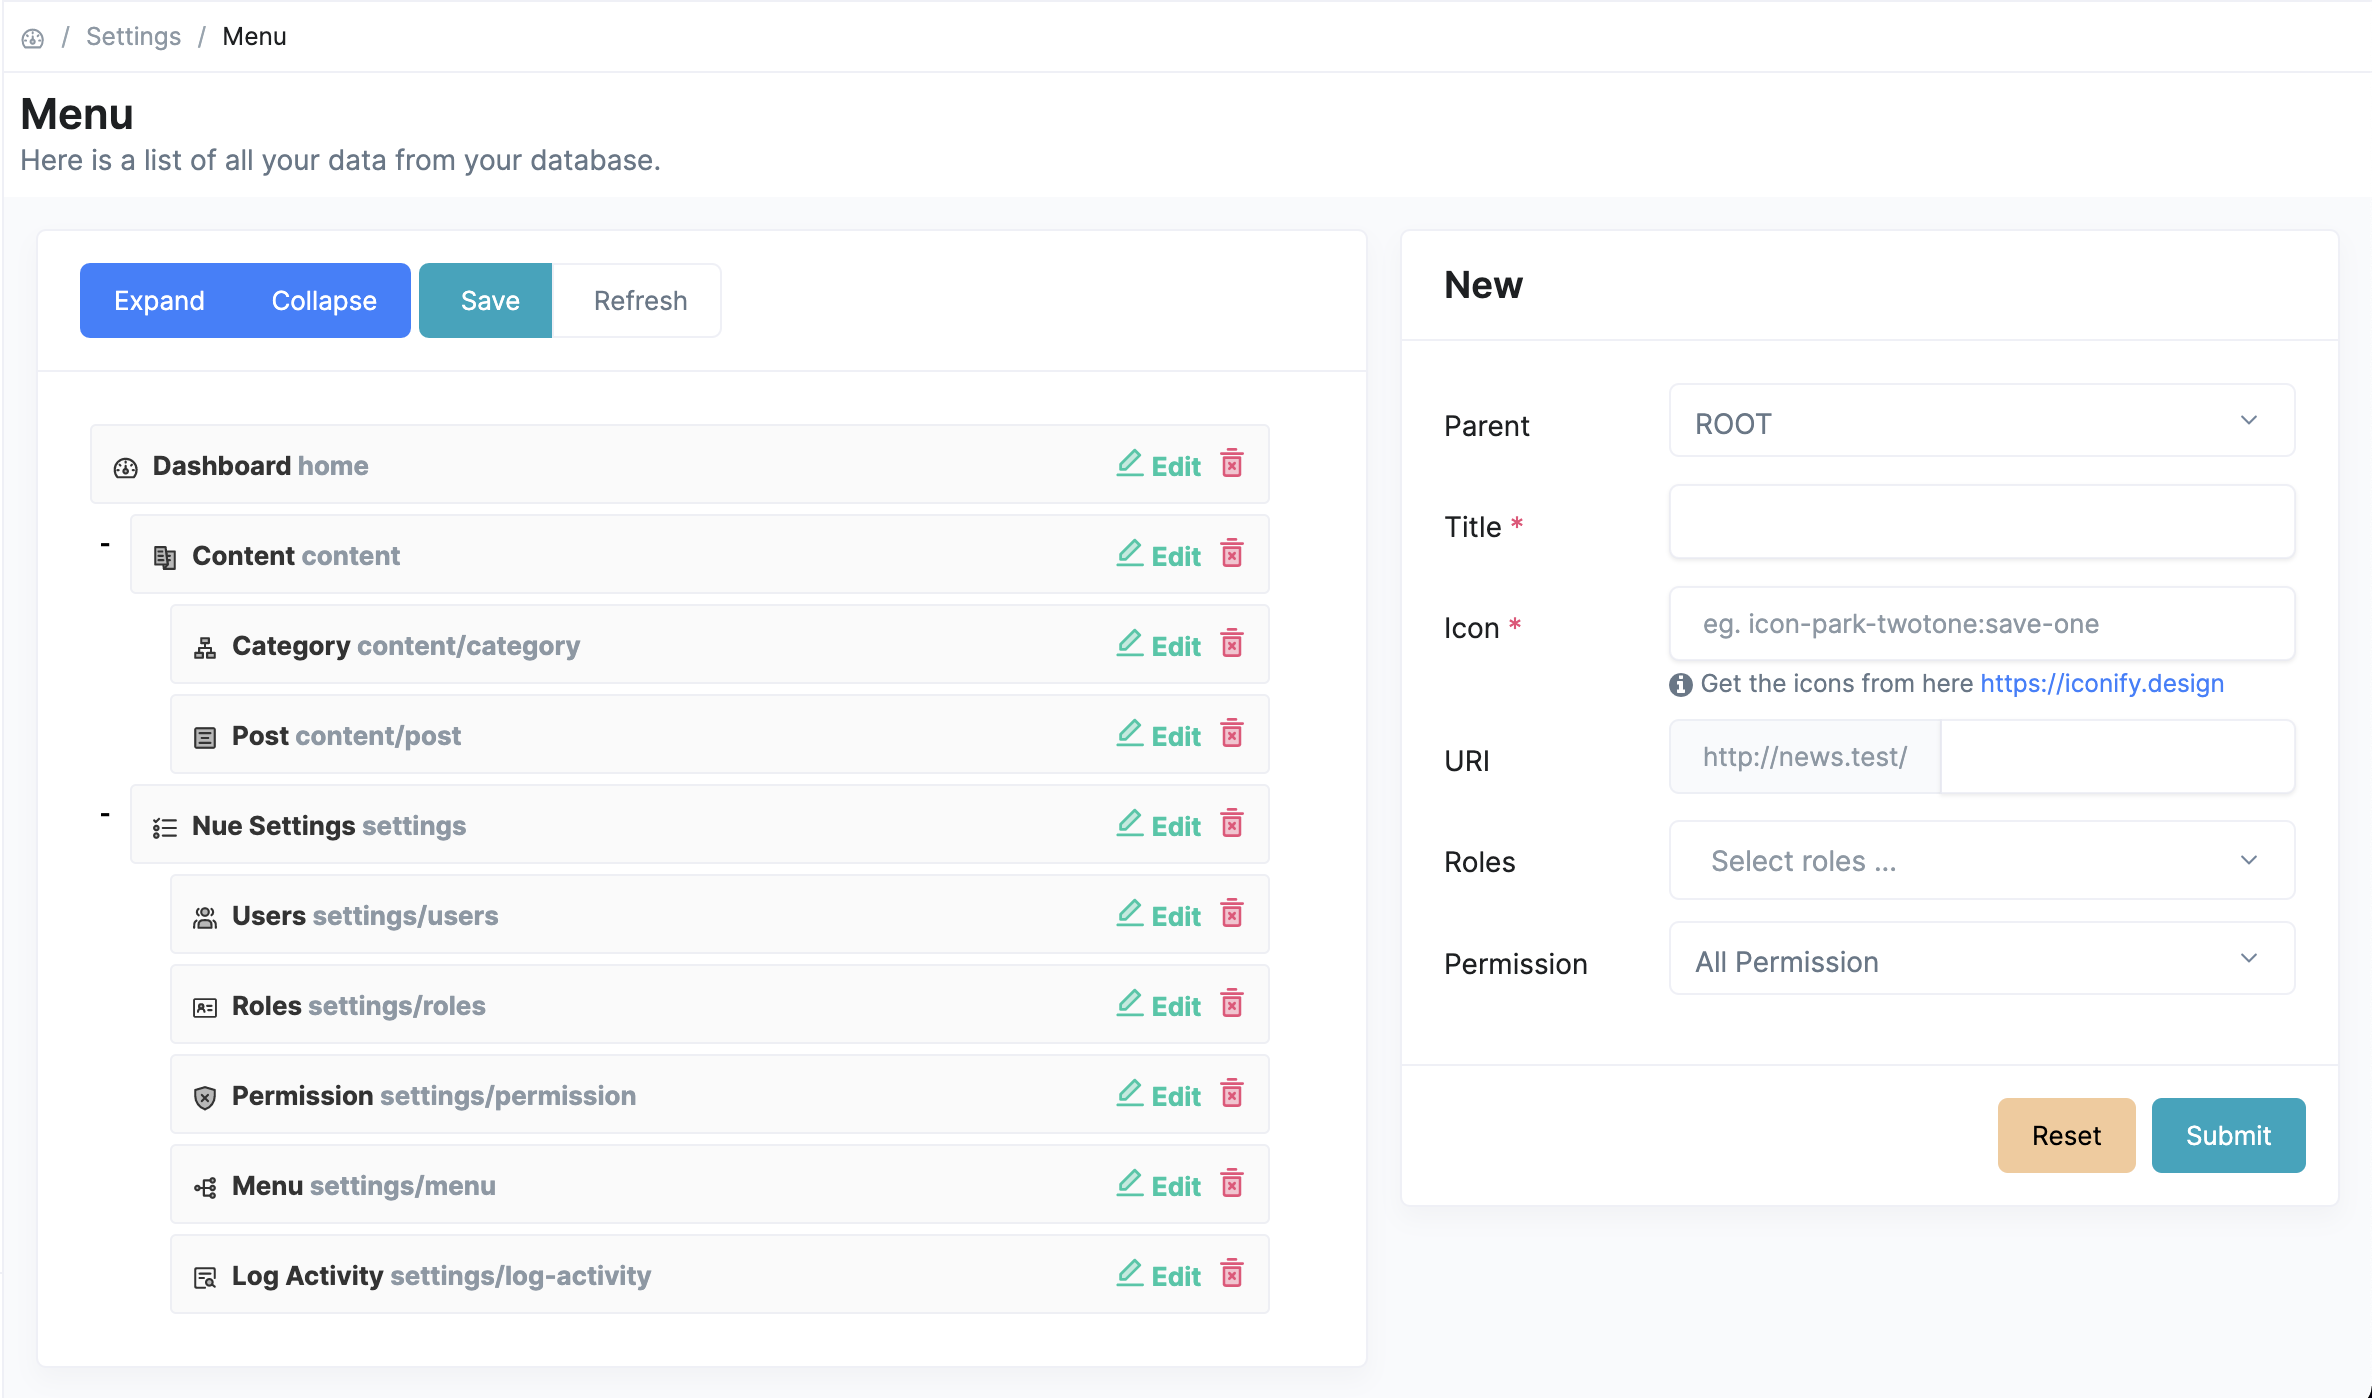Delete the Dashboard menu item
This screenshot has width=2372, height=1398.
(x=1232, y=464)
